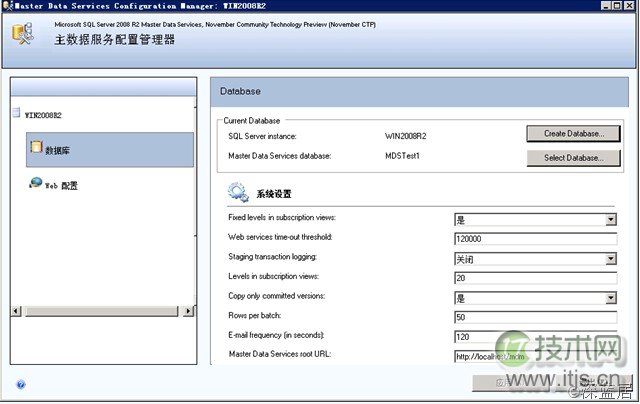
Task: Click the Create Database... button
Action: pyautogui.click(x=573, y=133)
